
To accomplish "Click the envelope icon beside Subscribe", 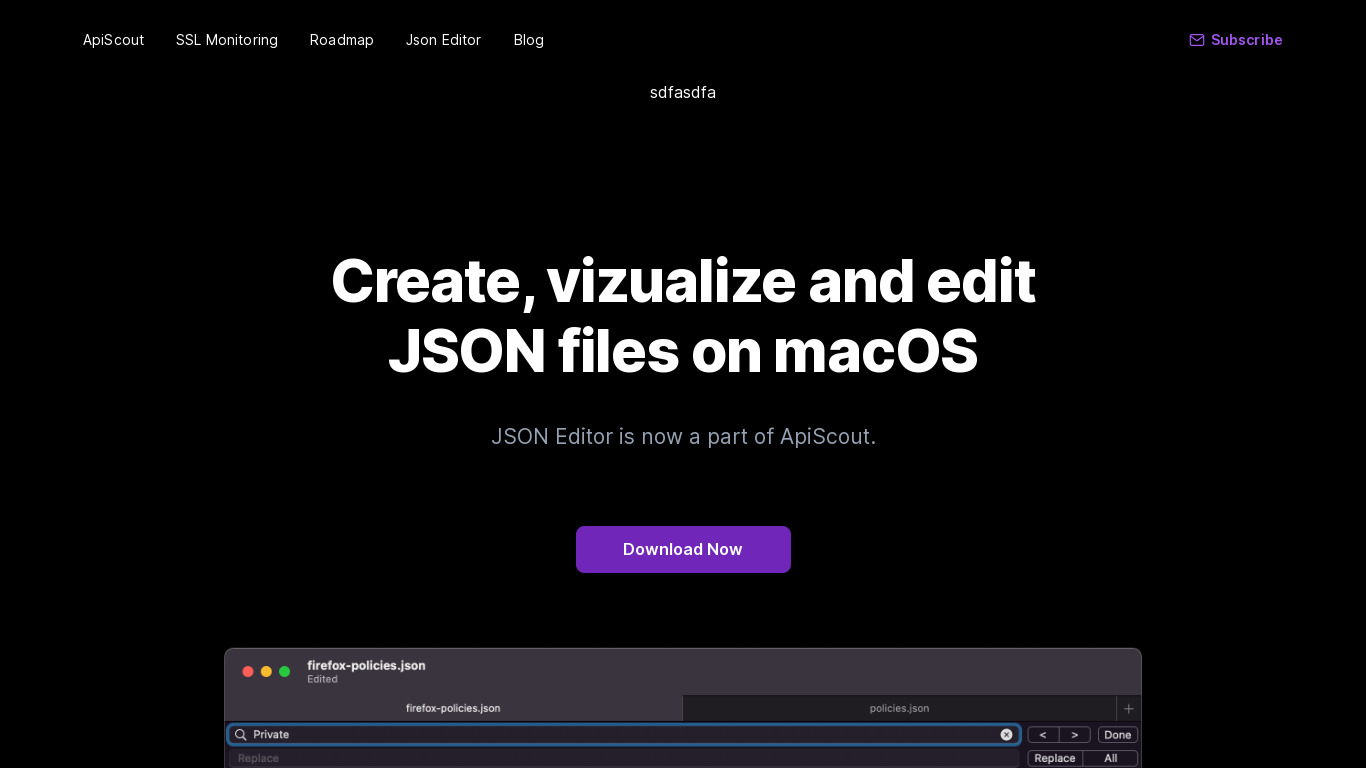I will click(x=1197, y=40).
